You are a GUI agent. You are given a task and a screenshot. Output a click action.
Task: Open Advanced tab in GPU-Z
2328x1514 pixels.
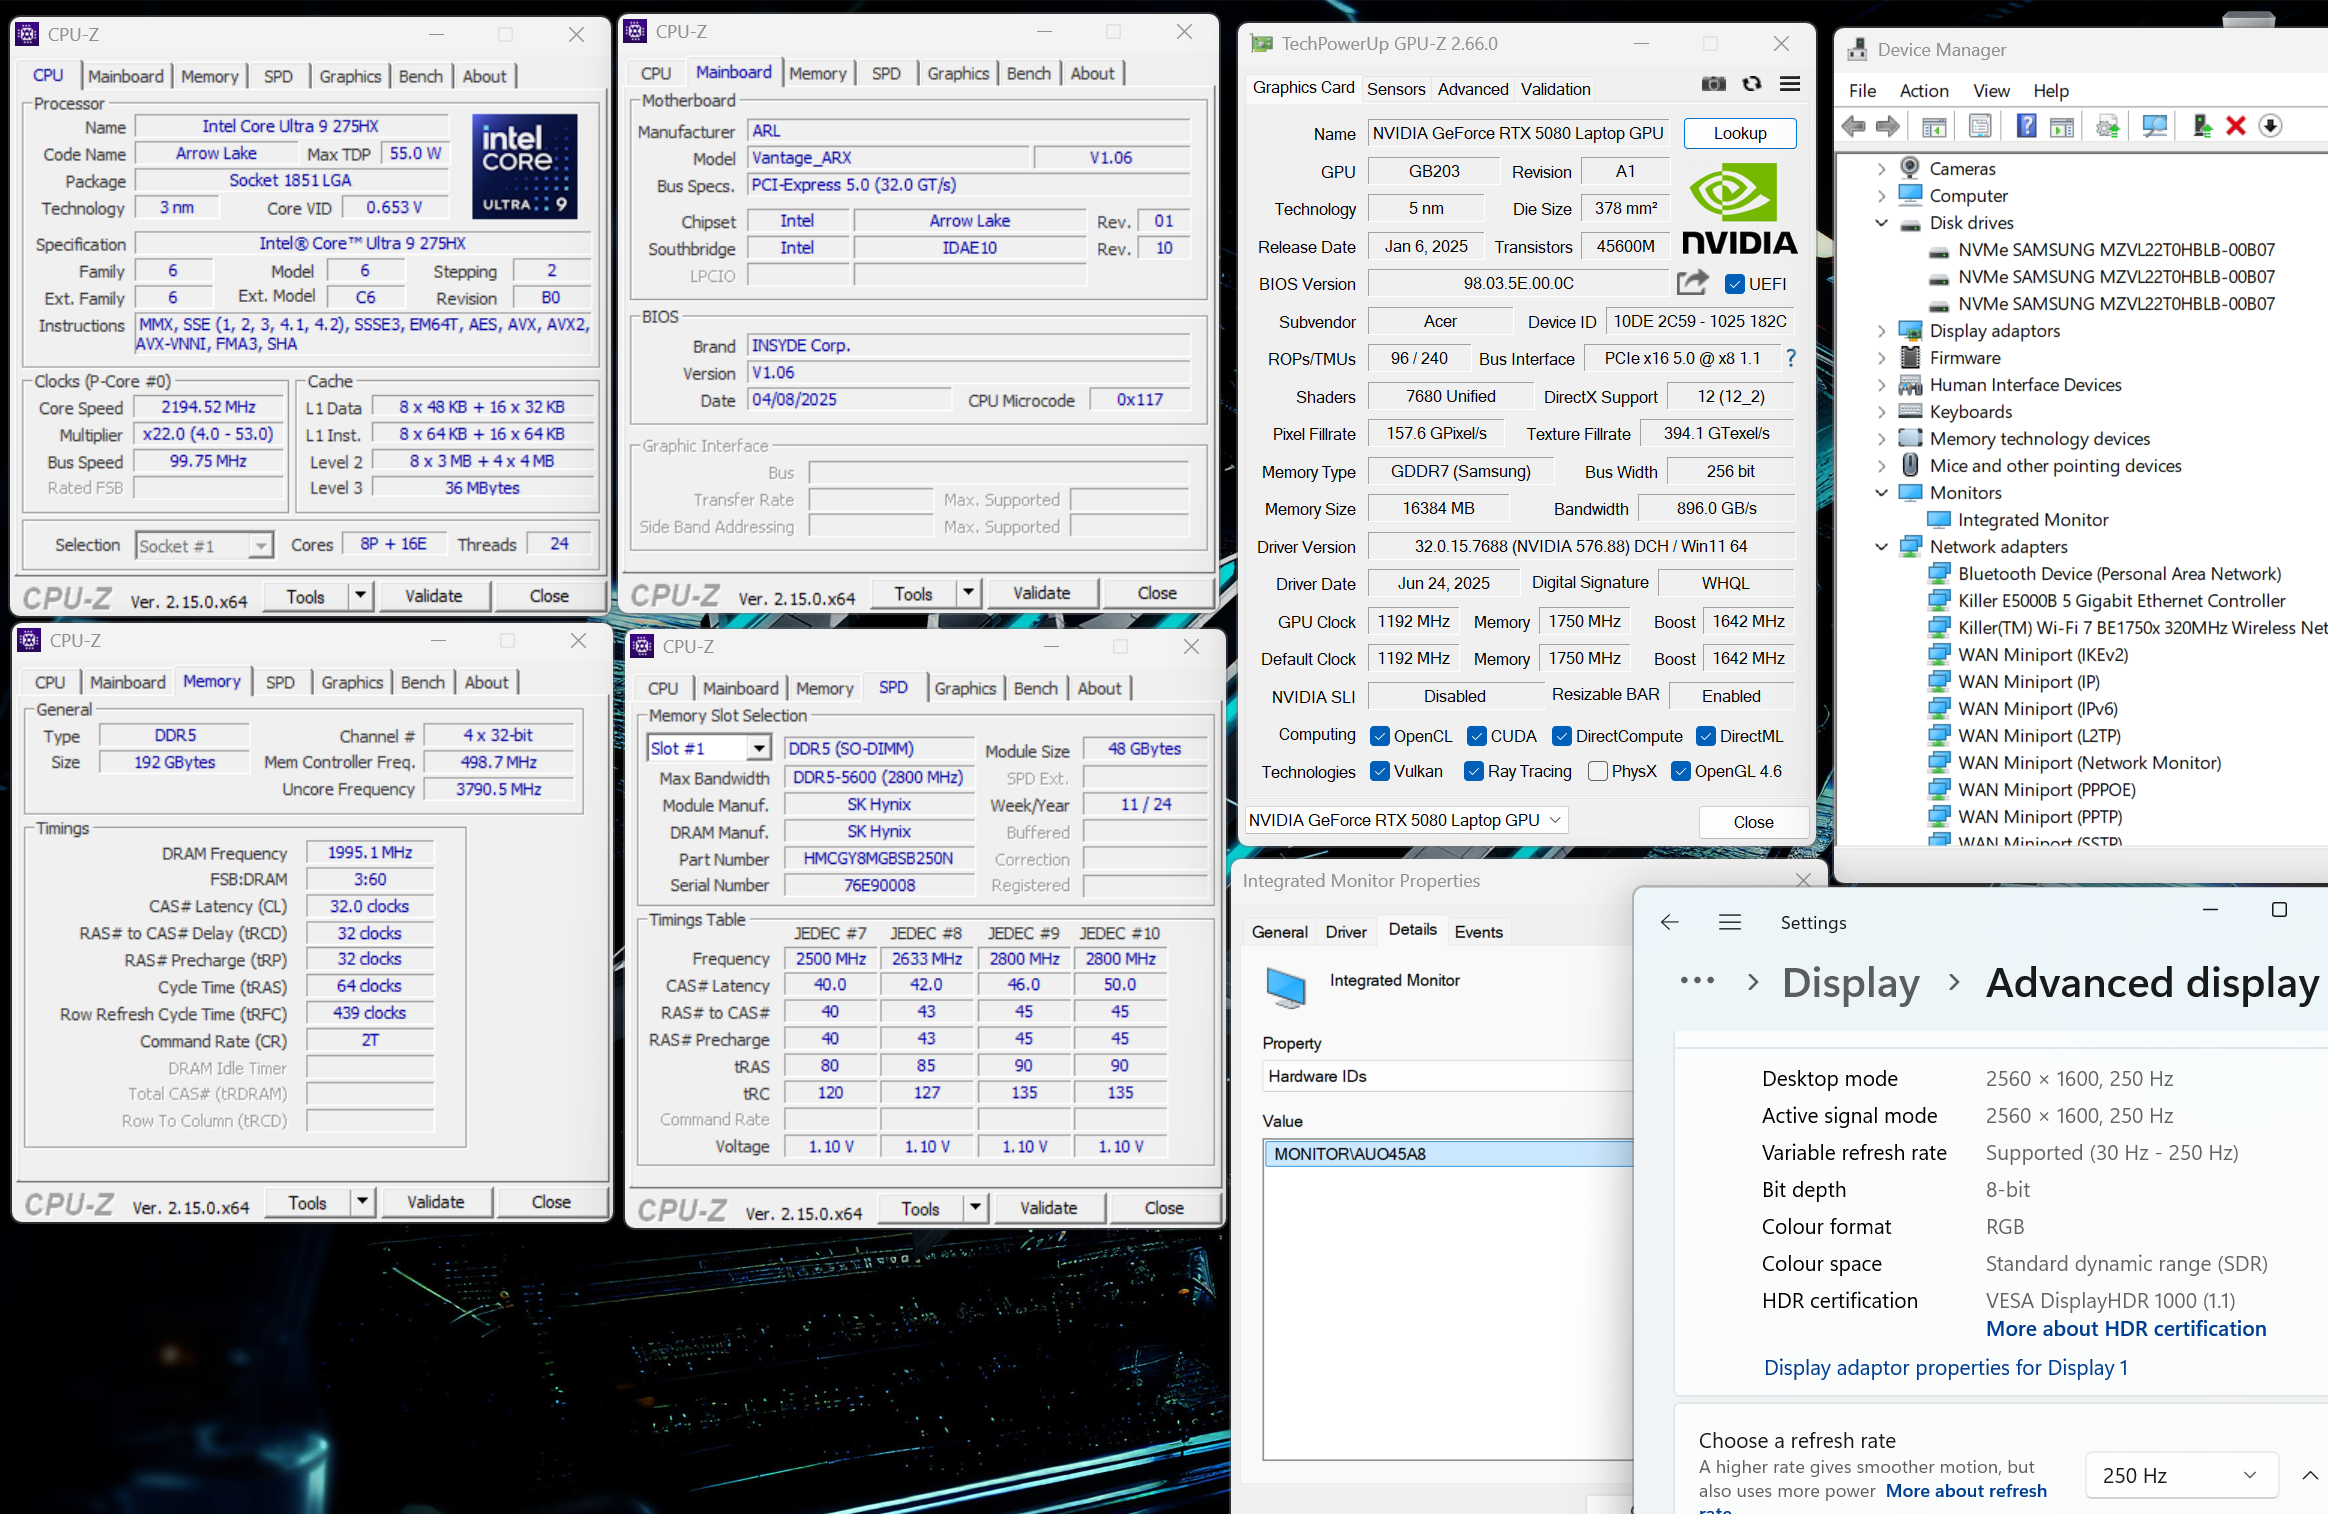click(1473, 89)
